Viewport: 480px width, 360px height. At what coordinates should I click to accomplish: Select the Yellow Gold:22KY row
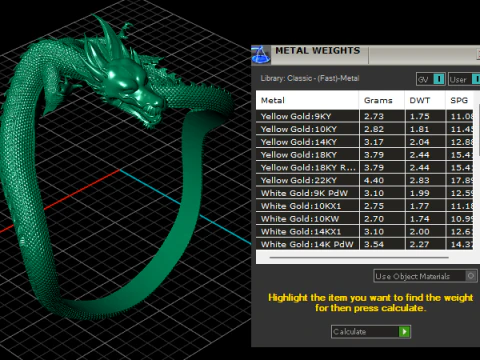pyautogui.click(x=364, y=180)
